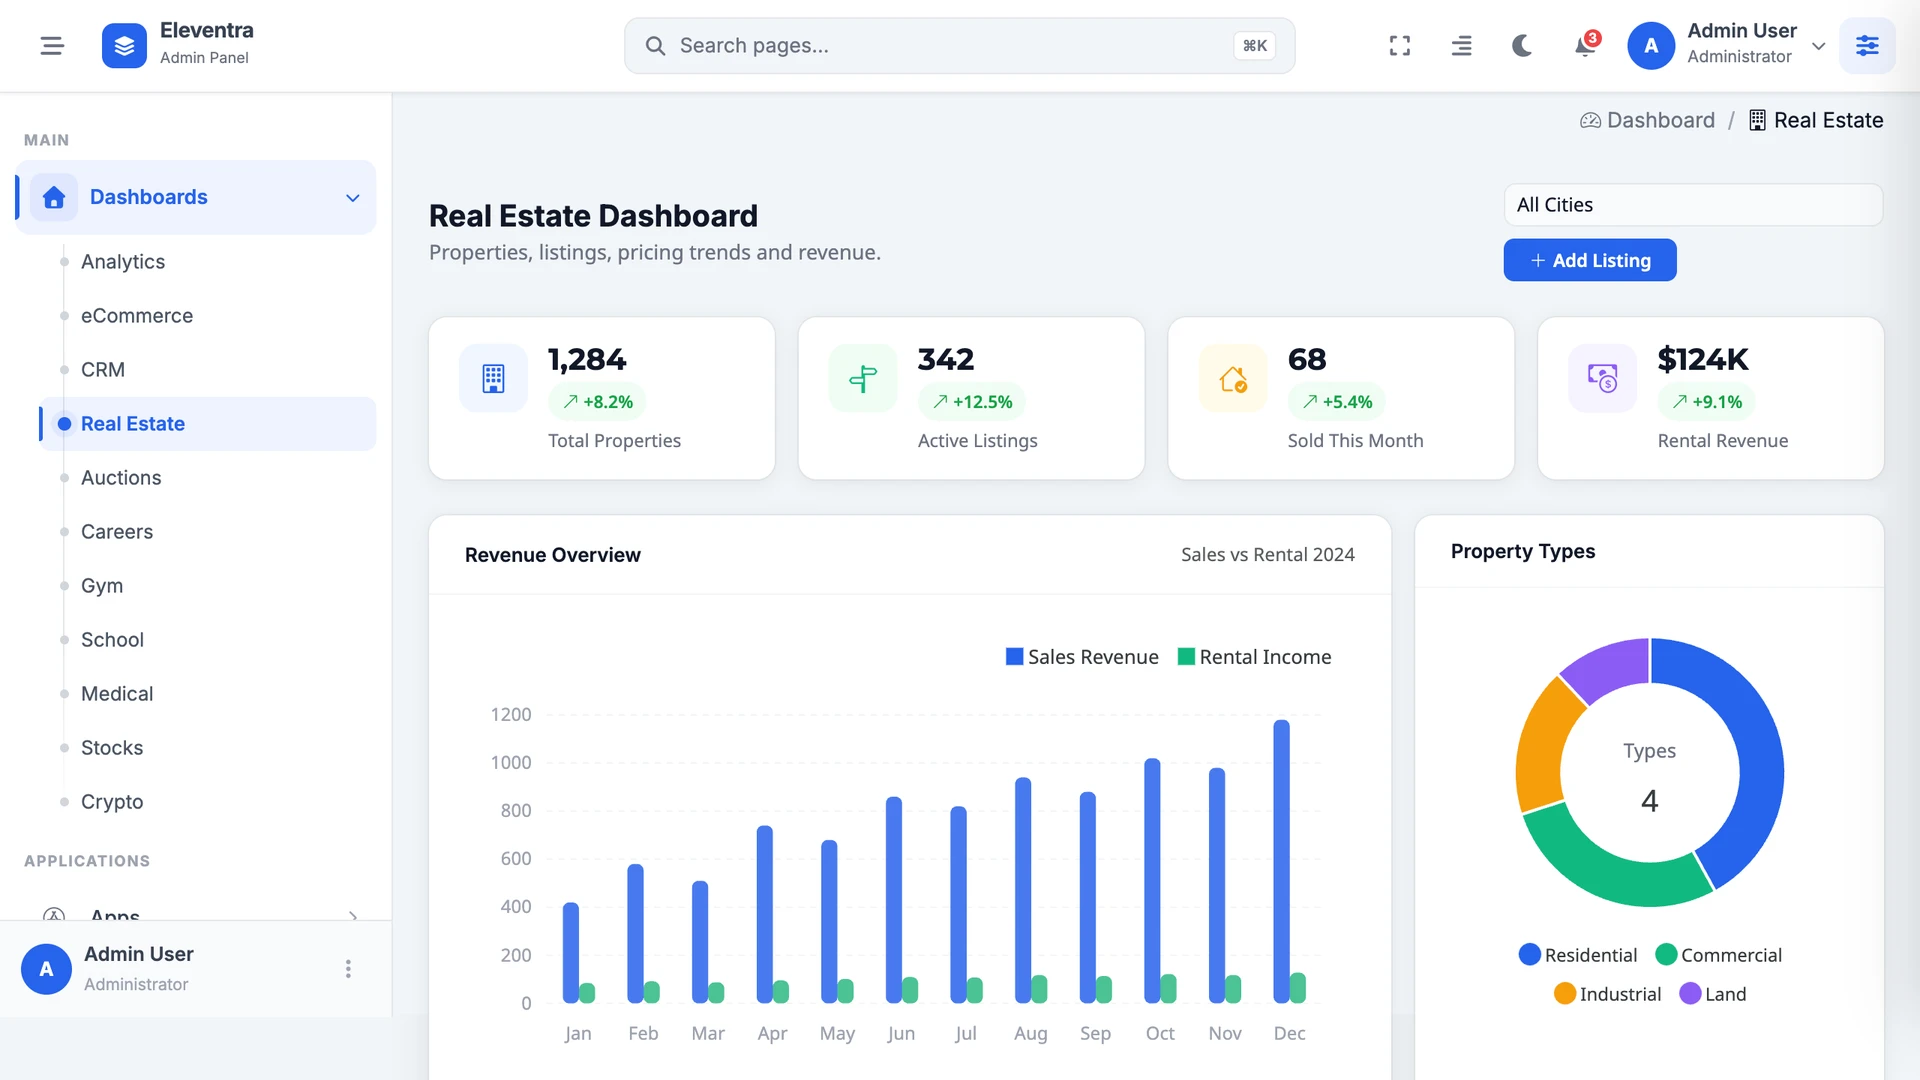The width and height of the screenshot is (1920, 1080).
Task: Click the +8.2% growth badge
Action: click(x=597, y=402)
